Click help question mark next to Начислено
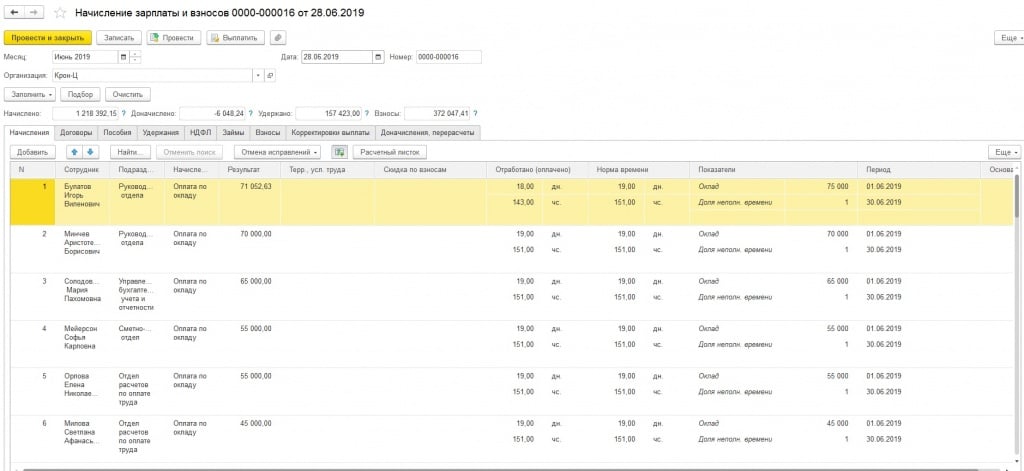This screenshot has width=1024, height=471. tap(125, 113)
